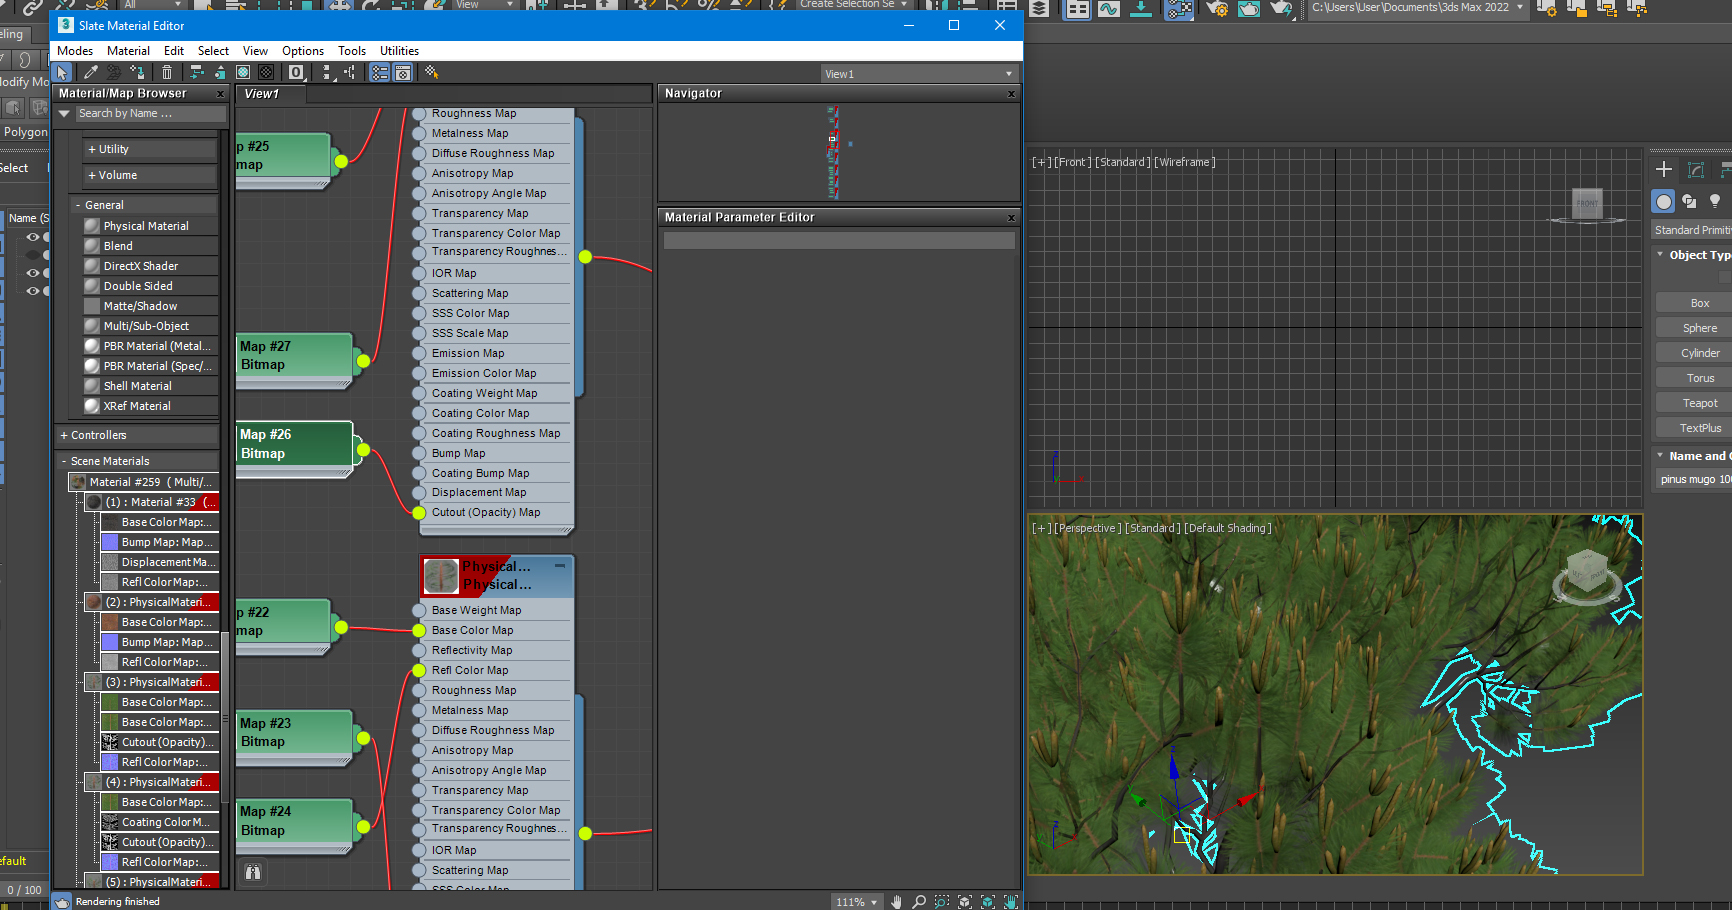This screenshot has height=910, width=1732.
Task: Open the Material menu
Action: point(128,51)
